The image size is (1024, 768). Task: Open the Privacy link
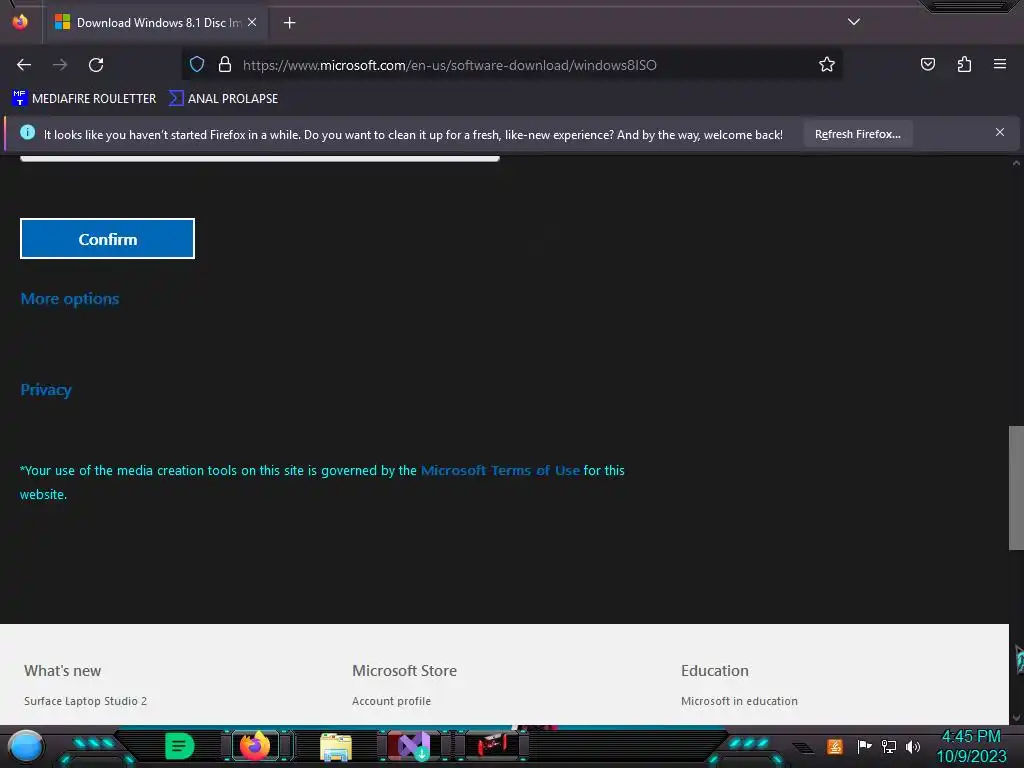(46, 390)
